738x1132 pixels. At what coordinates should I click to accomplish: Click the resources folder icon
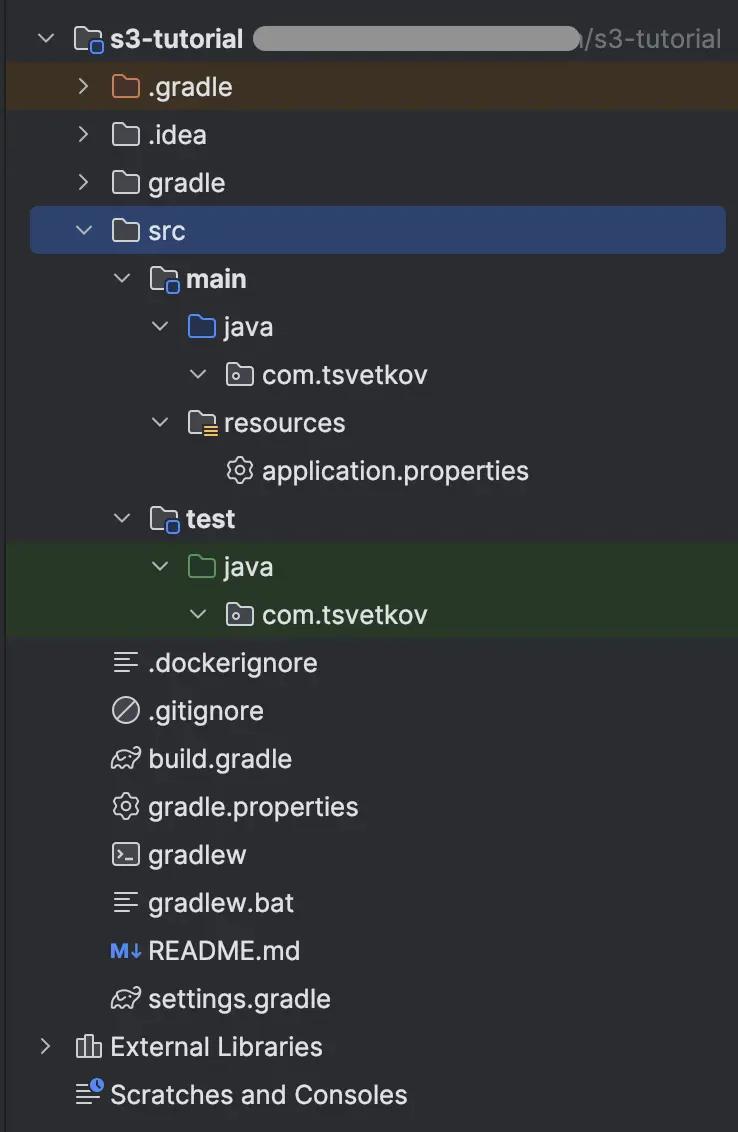(202, 423)
